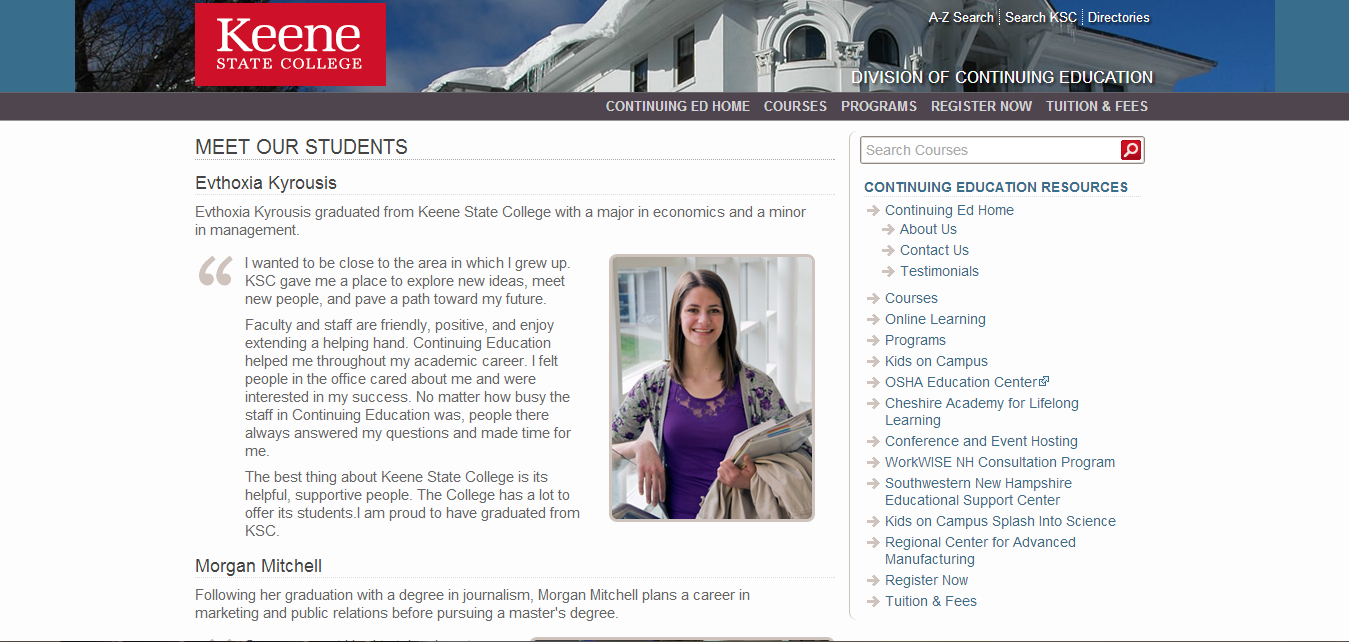Select REGISTER NOW in the navigation bar
The height and width of the screenshot is (642, 1349).
[981, 106]
